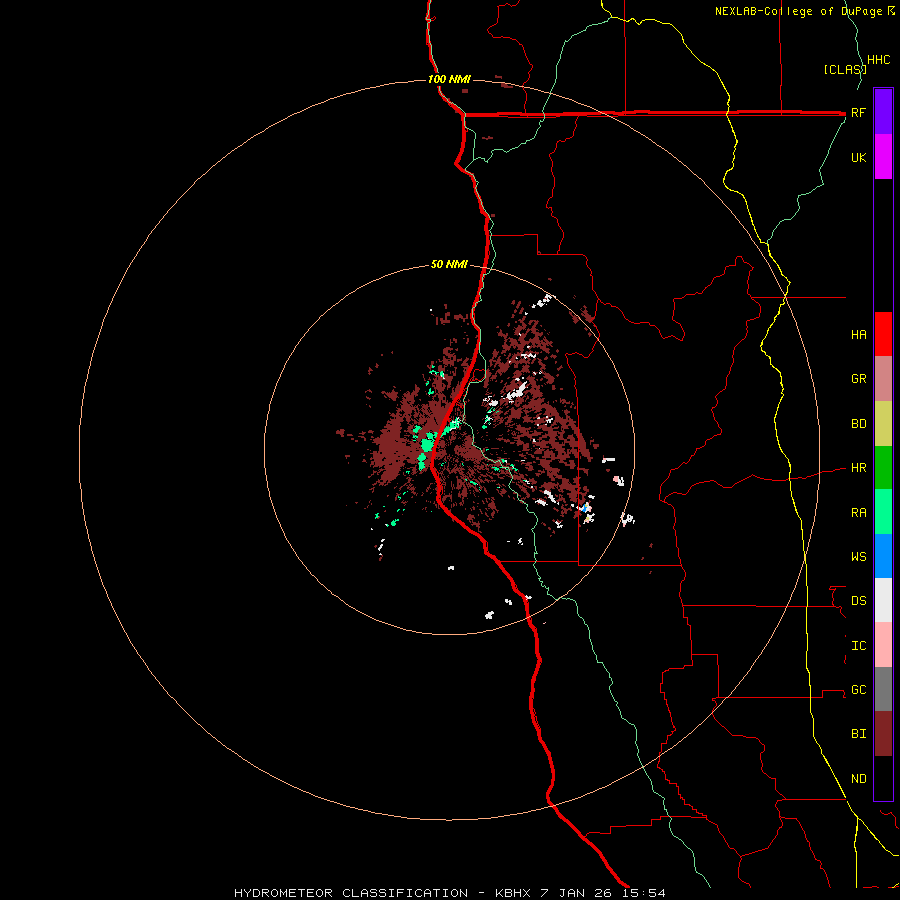Viewport: 900px width, 900px height.
Task: Click the GR legend label
Action: click(859, 379)
